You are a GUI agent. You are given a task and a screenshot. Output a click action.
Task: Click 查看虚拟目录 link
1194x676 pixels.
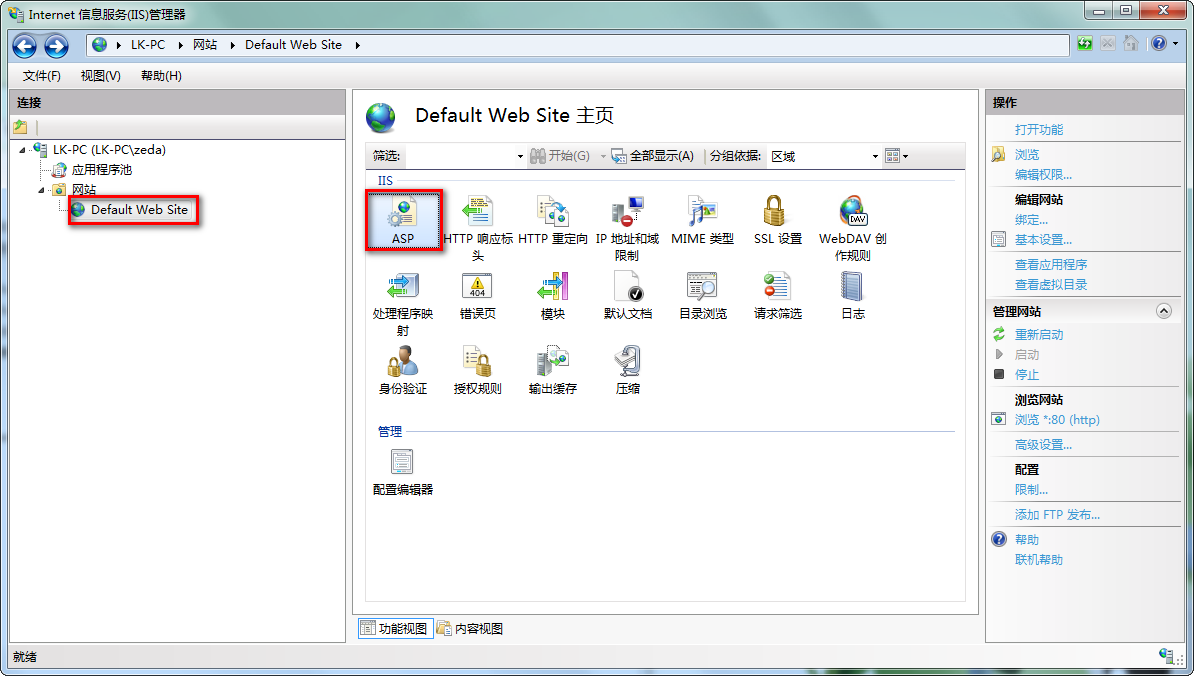[x=1051, y=284]
